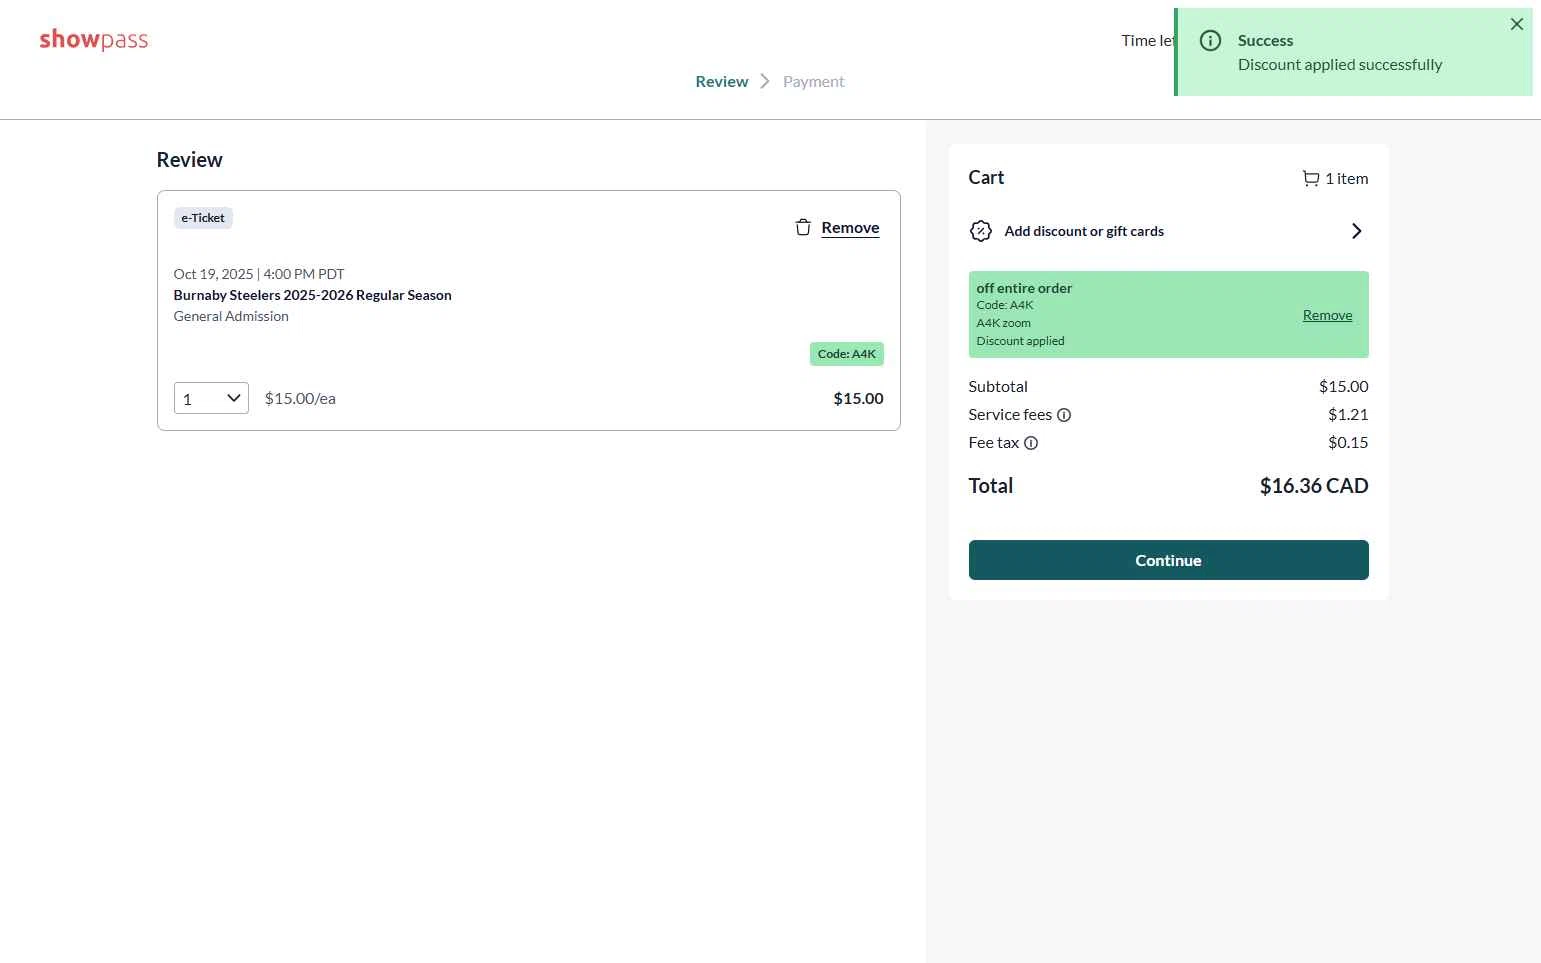Click the General Admission label
This screenshot has width=1541, height=963.
tap(231, 316)
